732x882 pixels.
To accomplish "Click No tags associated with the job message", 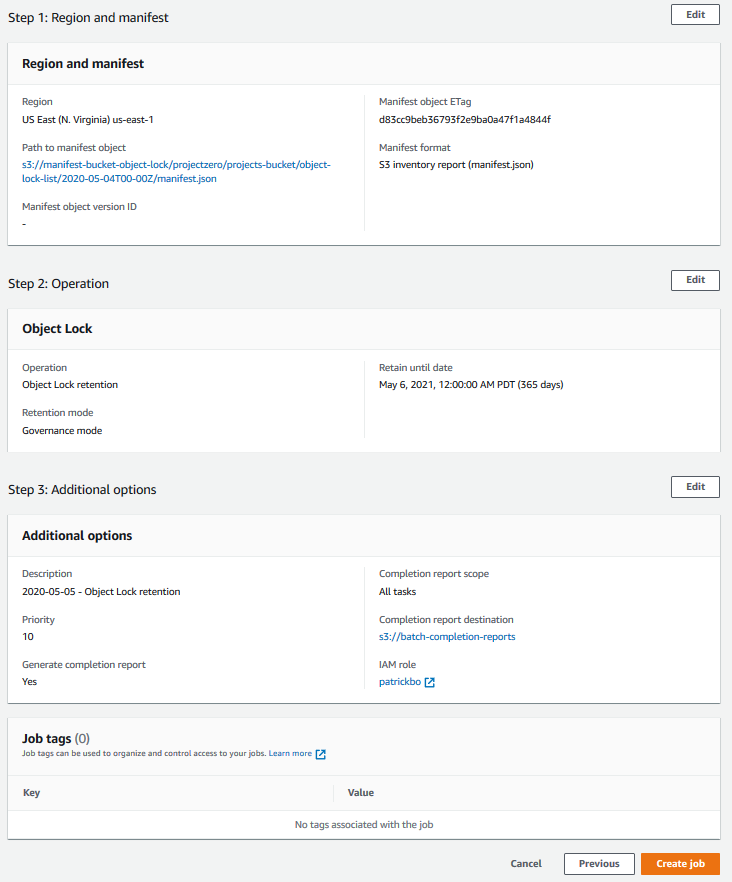I will point(364,825).
